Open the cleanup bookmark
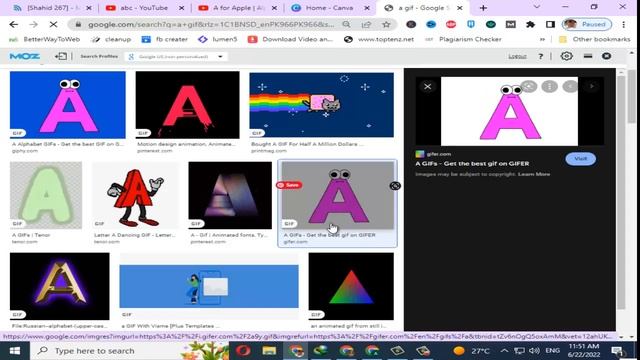Image resolution: width=640 pixels, height=360 pixels. [111, 40]
